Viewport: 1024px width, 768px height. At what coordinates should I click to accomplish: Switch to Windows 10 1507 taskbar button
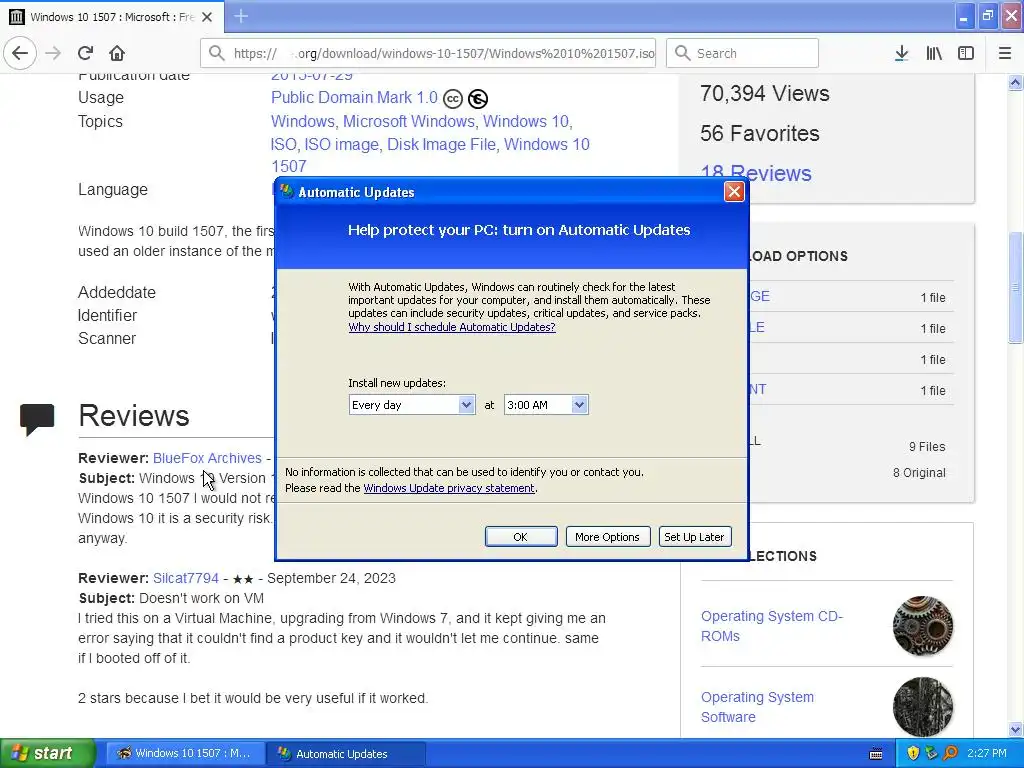(x=185, y=753)
